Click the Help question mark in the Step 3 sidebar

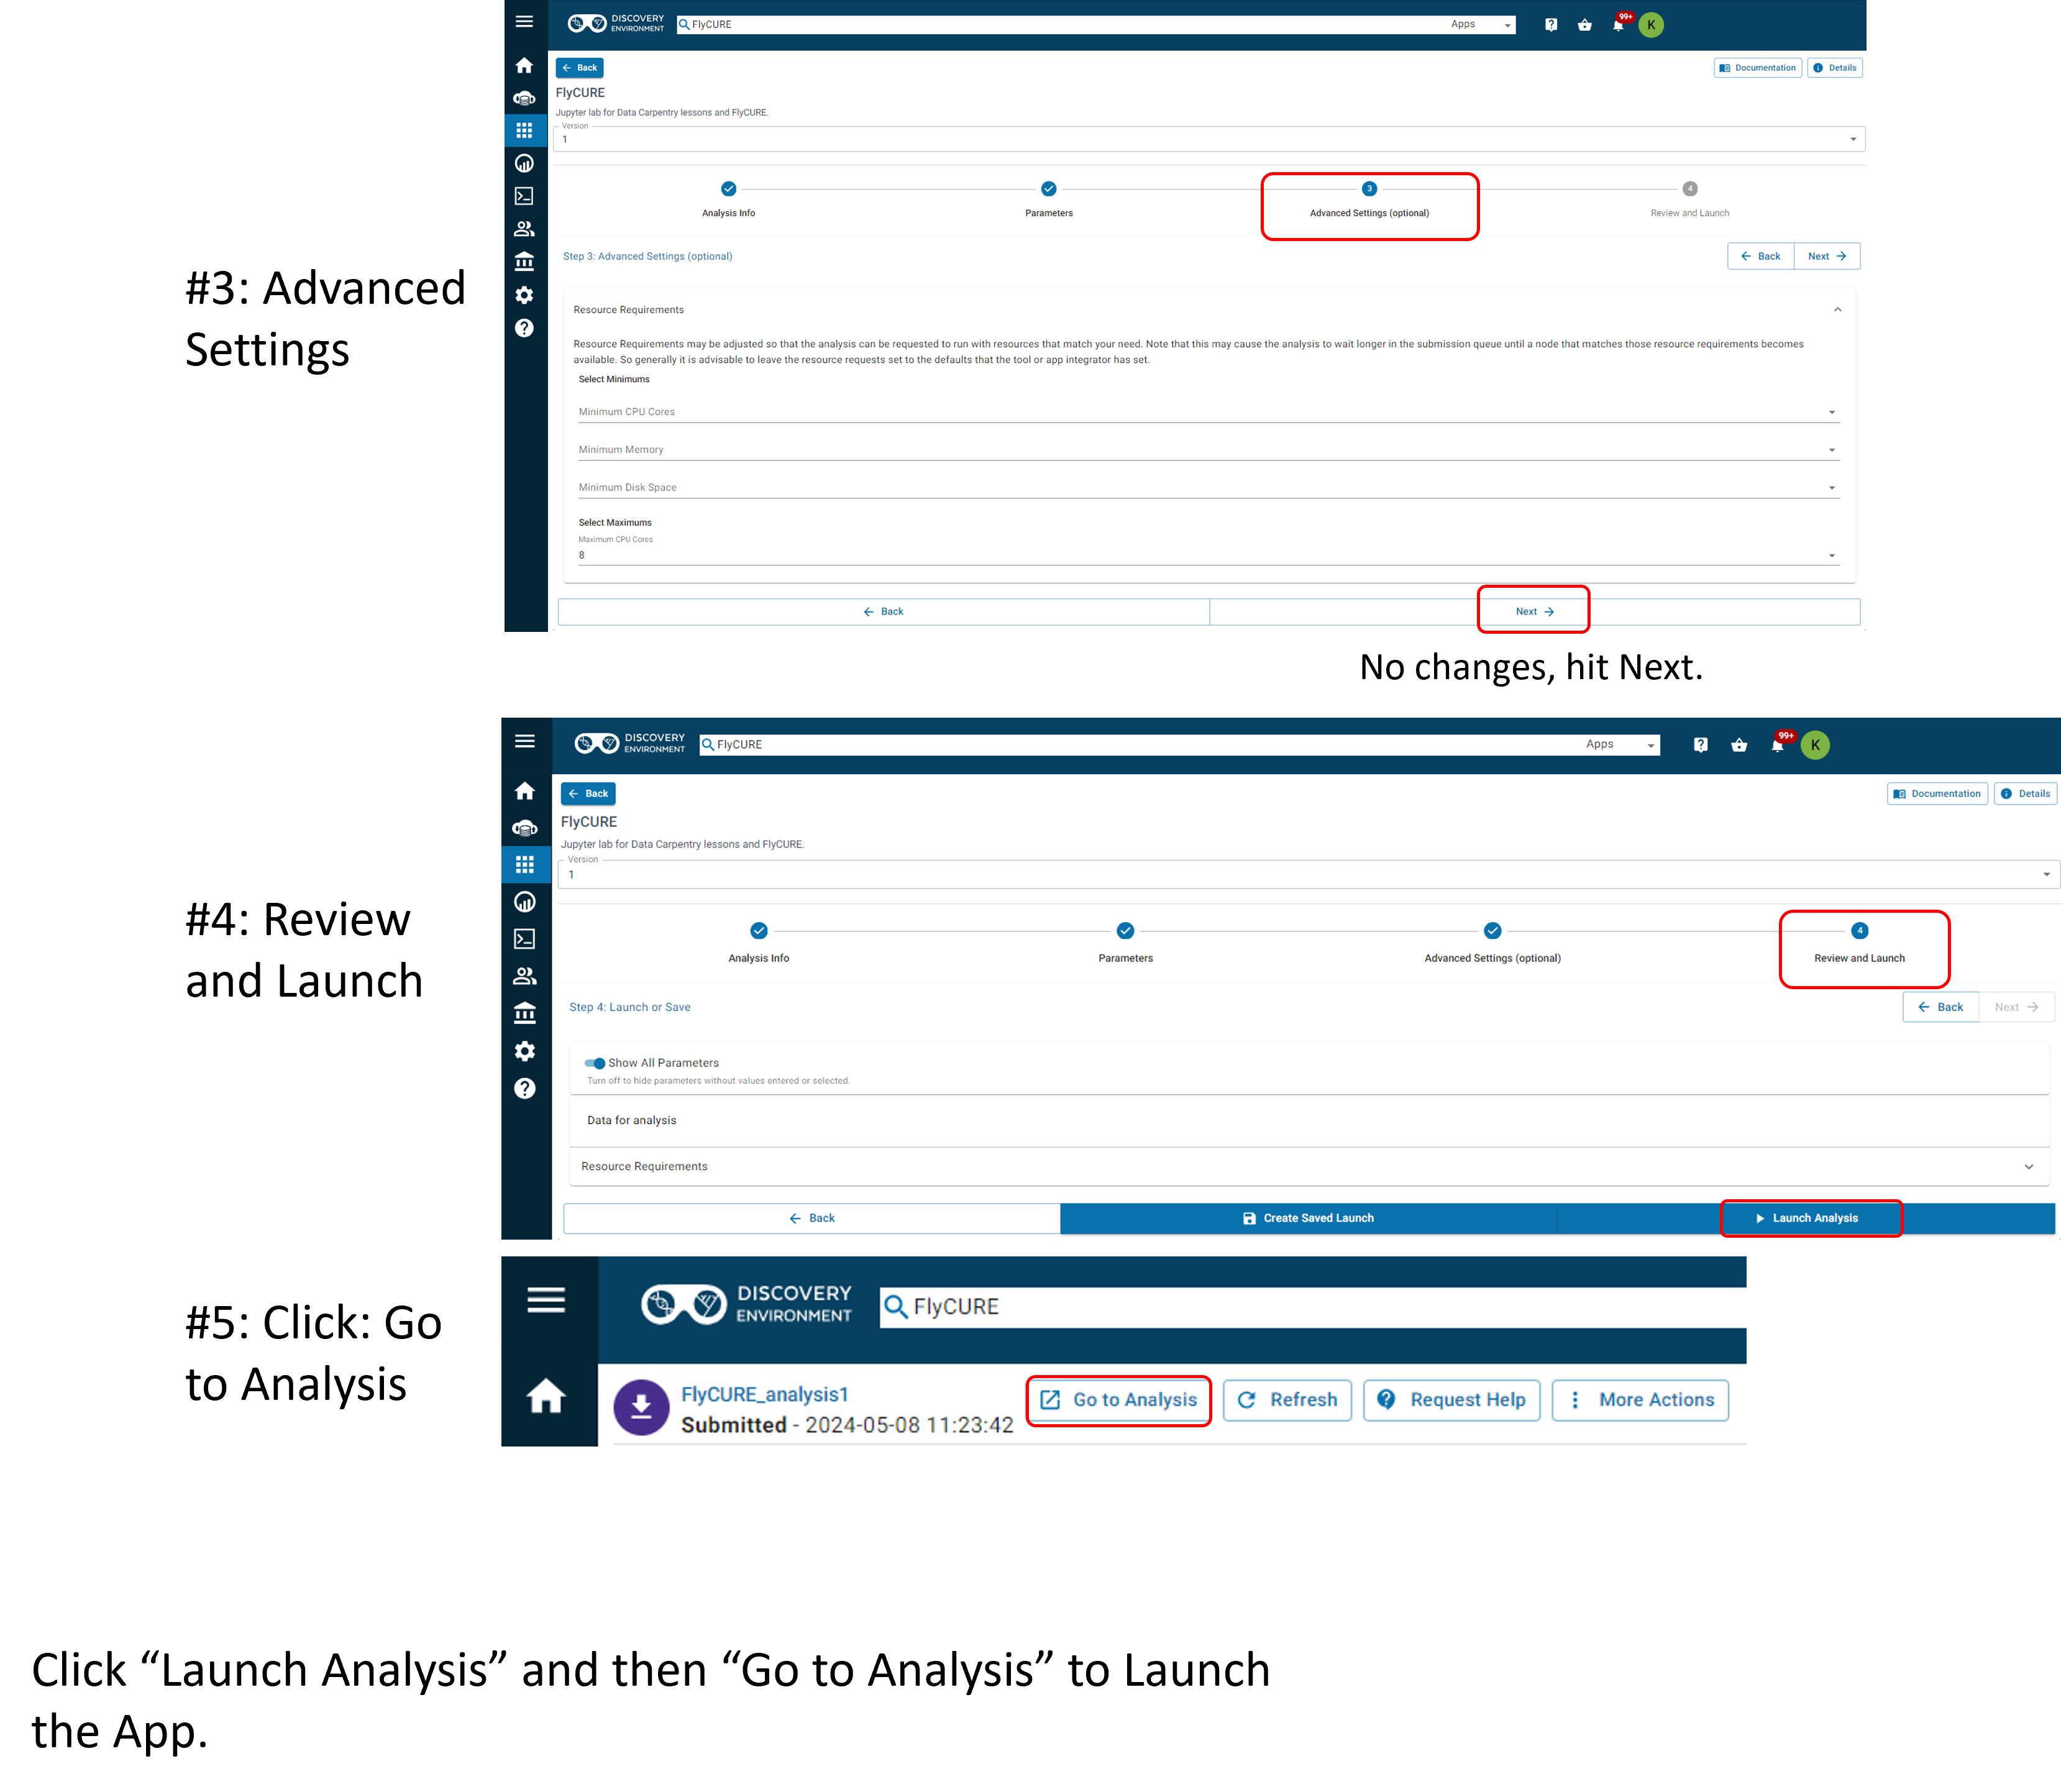[x=524, y=328]
